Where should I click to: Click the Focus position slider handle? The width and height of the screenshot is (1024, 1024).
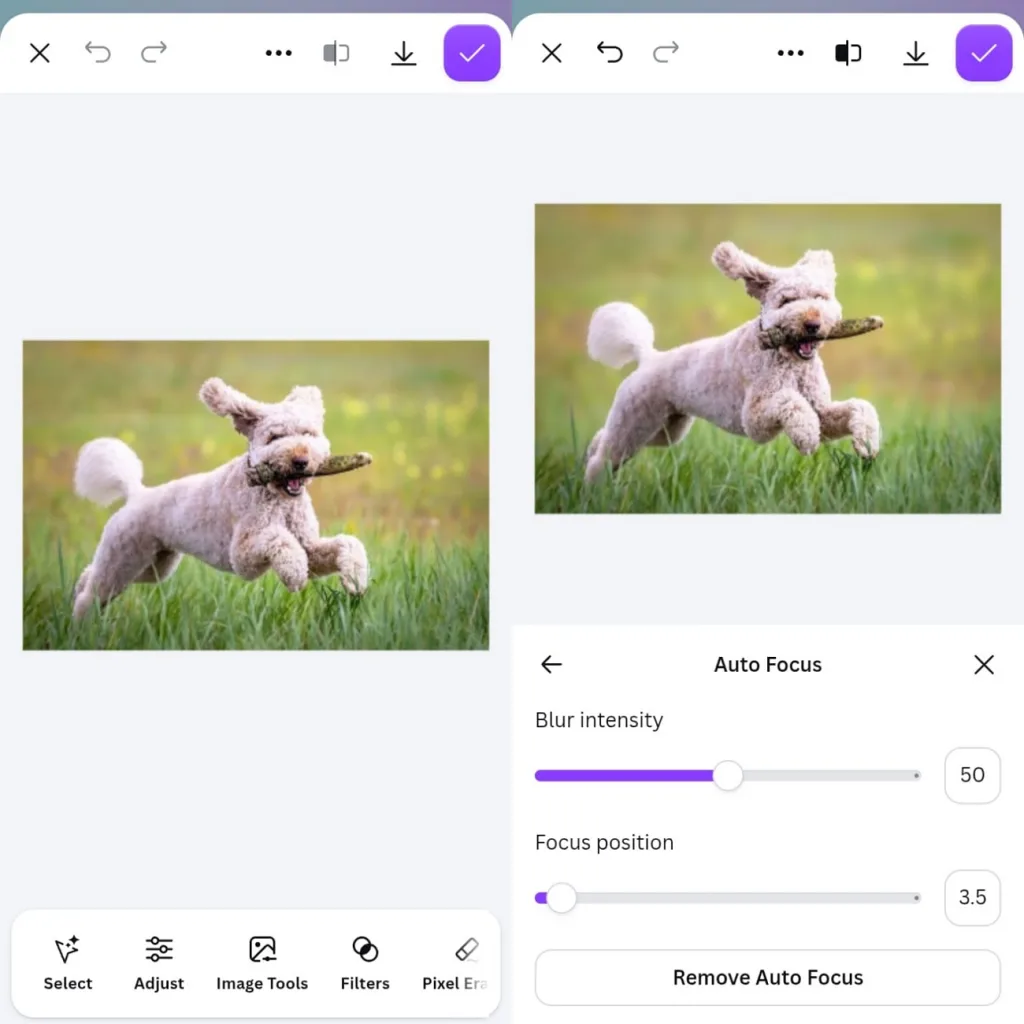[x=562, y=898]
